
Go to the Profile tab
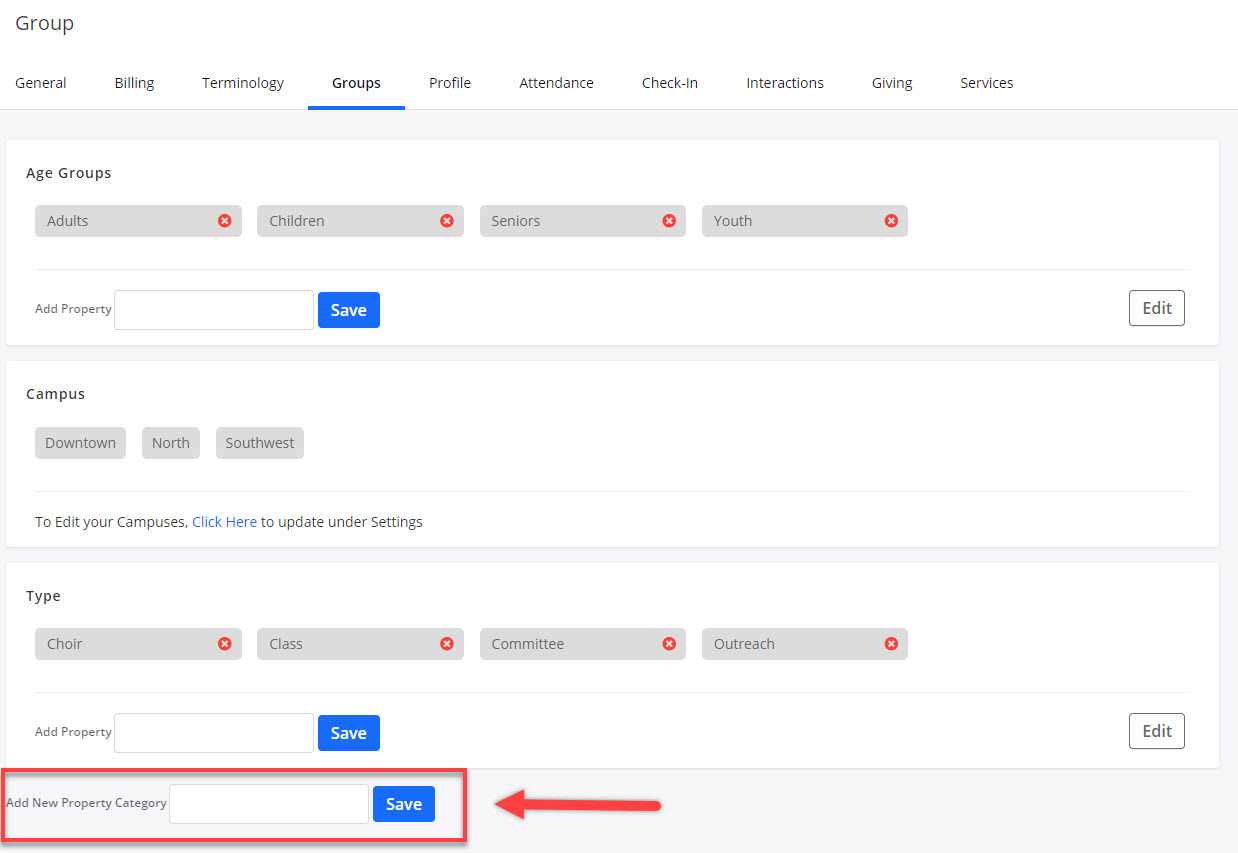click(450, 83)
